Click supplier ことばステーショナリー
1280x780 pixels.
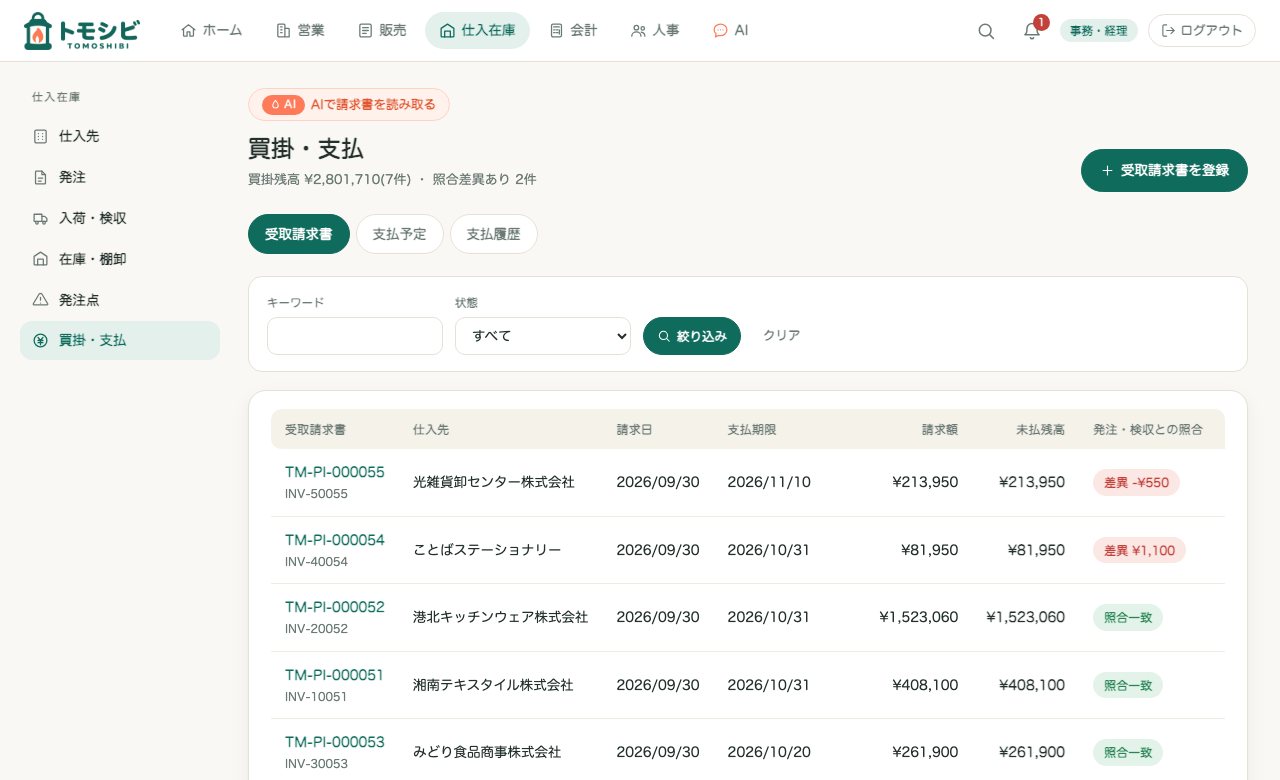click(487, 550)
